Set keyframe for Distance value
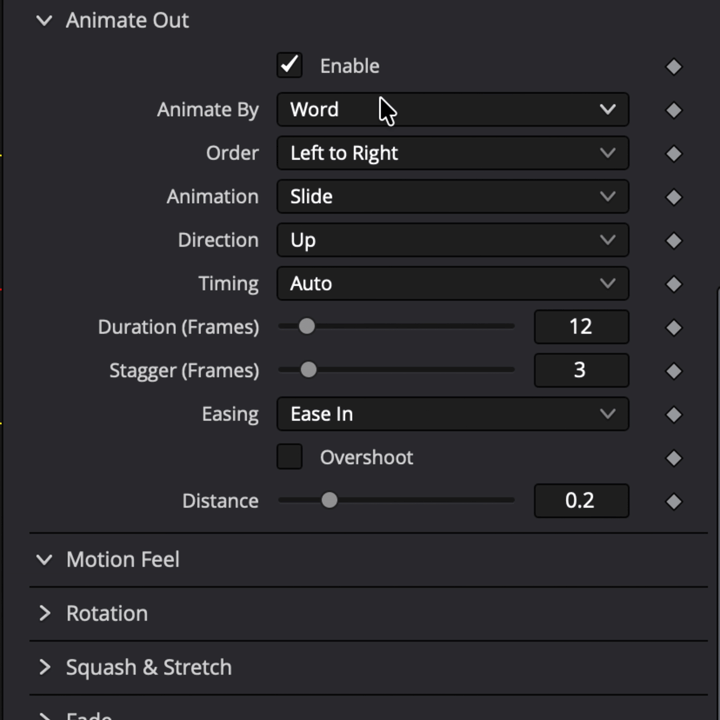Image resolution: width=720 pixels, height=720 pixels. coord(674,501)
